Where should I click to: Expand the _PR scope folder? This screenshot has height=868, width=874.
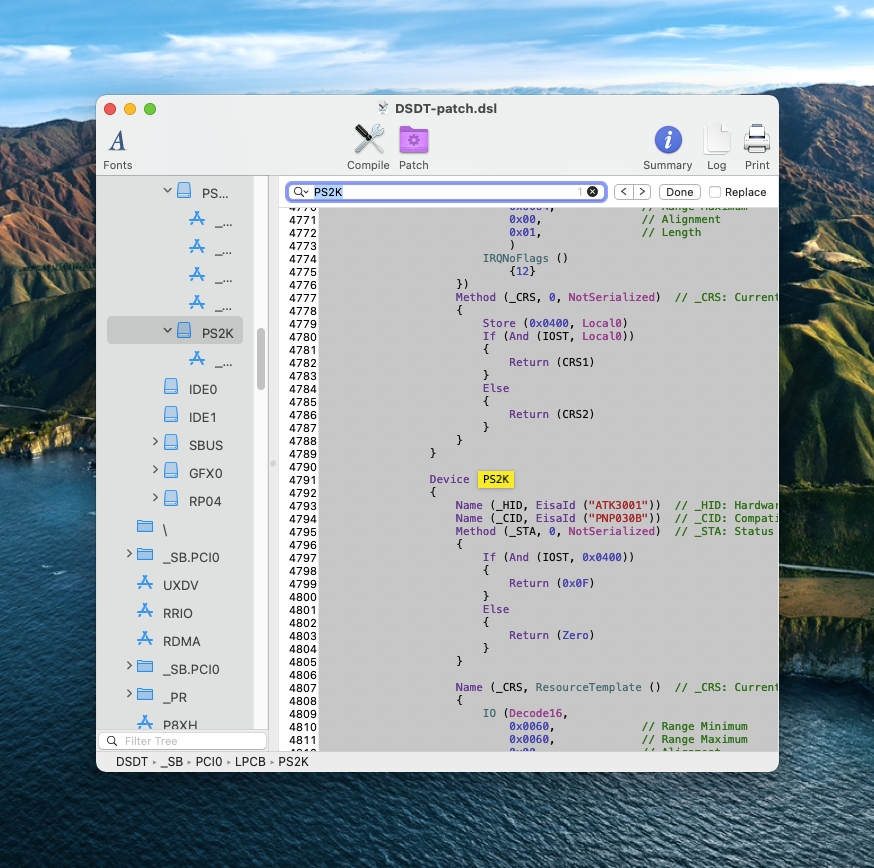click(x=129, y=694)
